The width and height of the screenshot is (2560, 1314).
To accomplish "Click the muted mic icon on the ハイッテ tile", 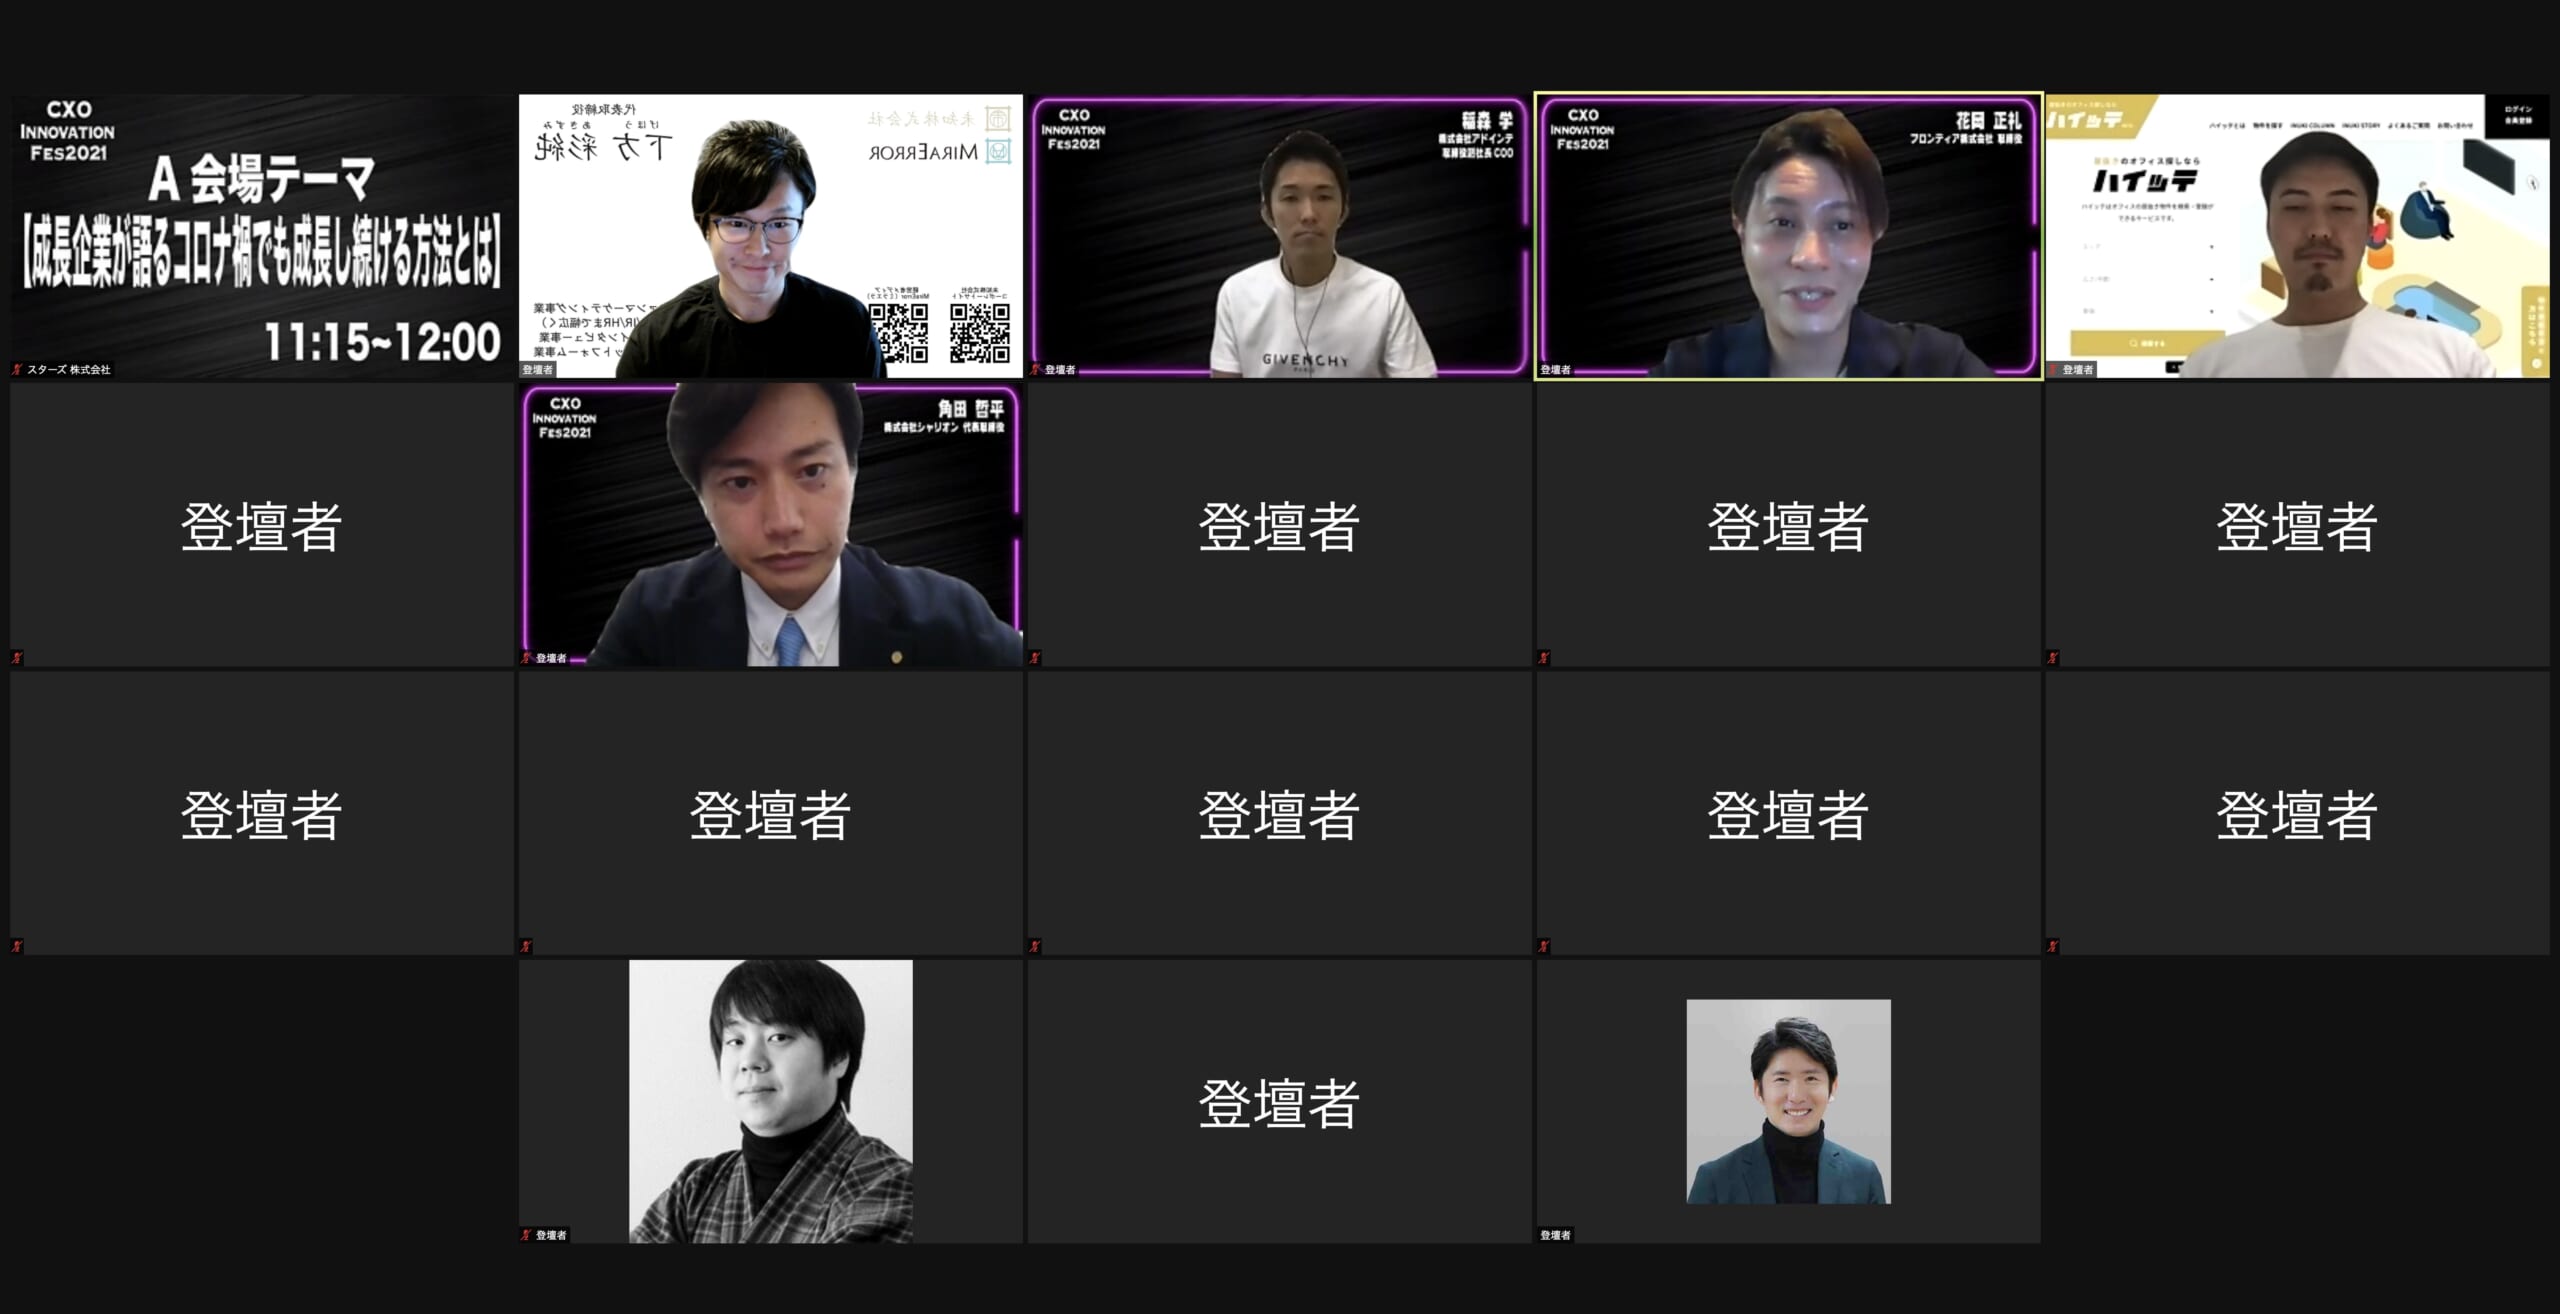I will tap(2053, 369).
